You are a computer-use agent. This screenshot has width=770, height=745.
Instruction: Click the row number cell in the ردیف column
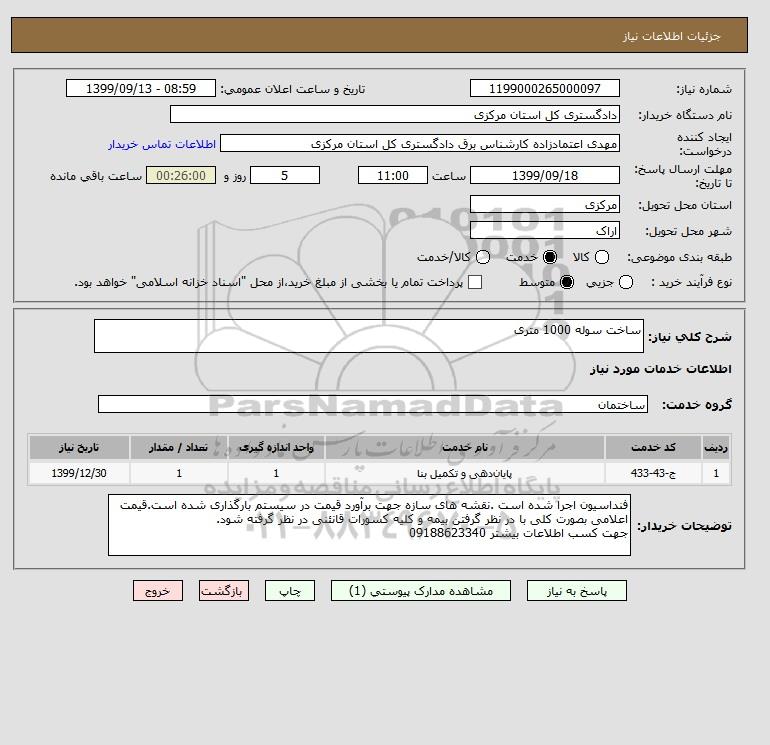[x=716, y=473]
